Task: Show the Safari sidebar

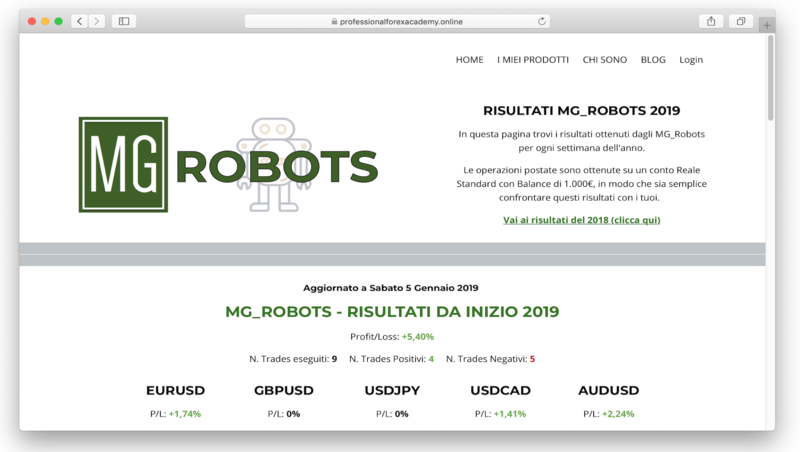Action: 124,21
